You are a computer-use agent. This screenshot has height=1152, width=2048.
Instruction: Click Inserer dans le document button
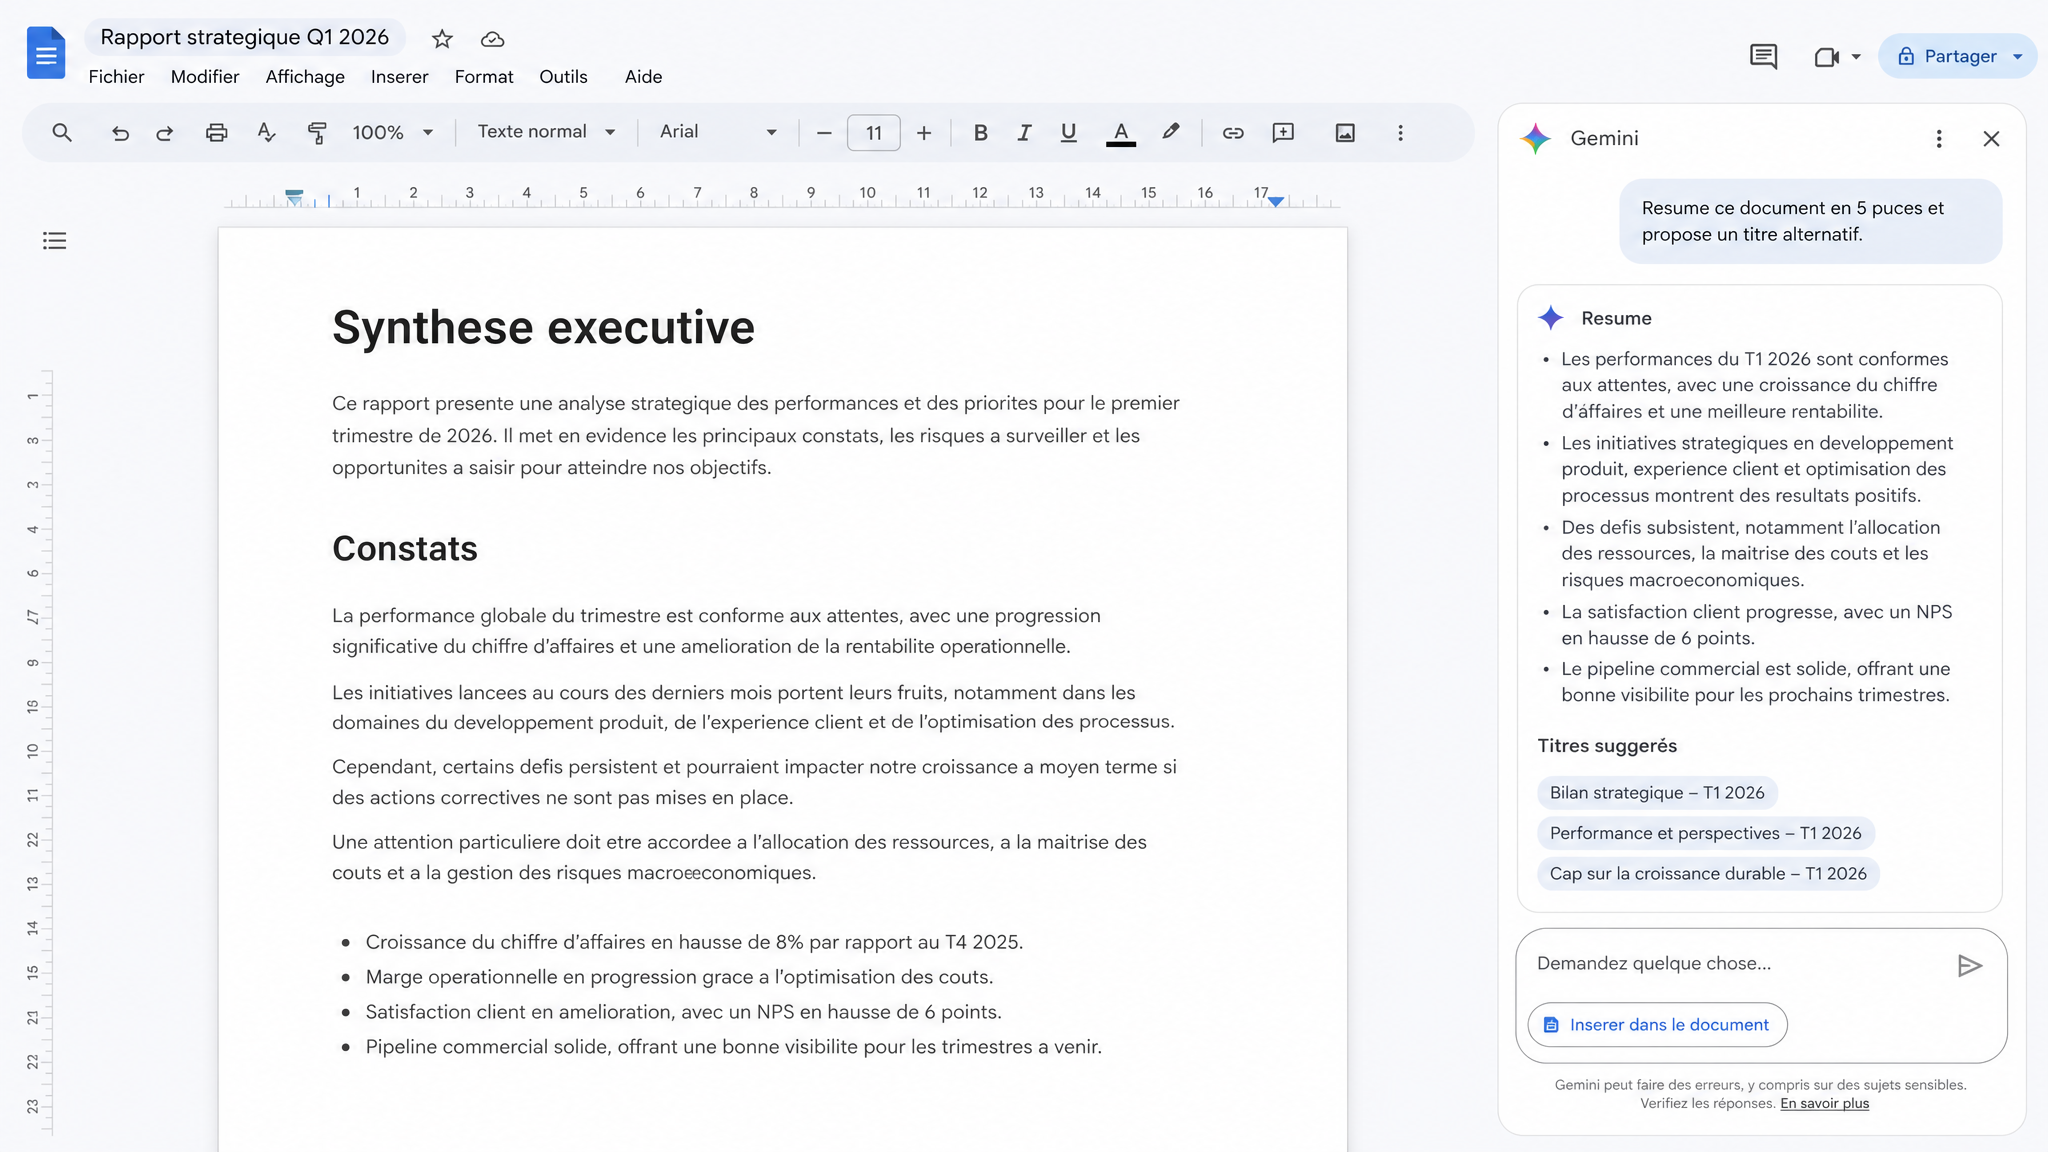pos(1657,1025)
